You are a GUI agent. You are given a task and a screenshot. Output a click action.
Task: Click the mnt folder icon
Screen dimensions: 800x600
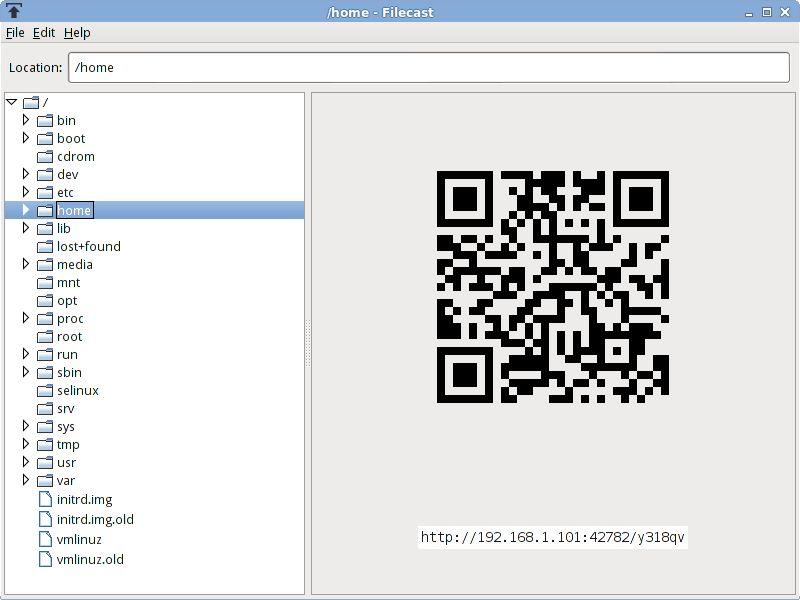(x=45, y=283)
